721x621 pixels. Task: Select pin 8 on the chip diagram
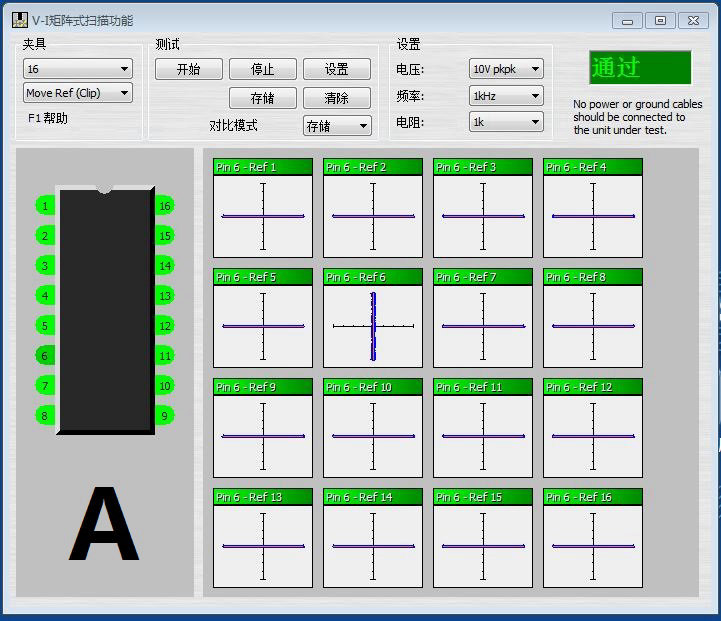click(45, 416)
